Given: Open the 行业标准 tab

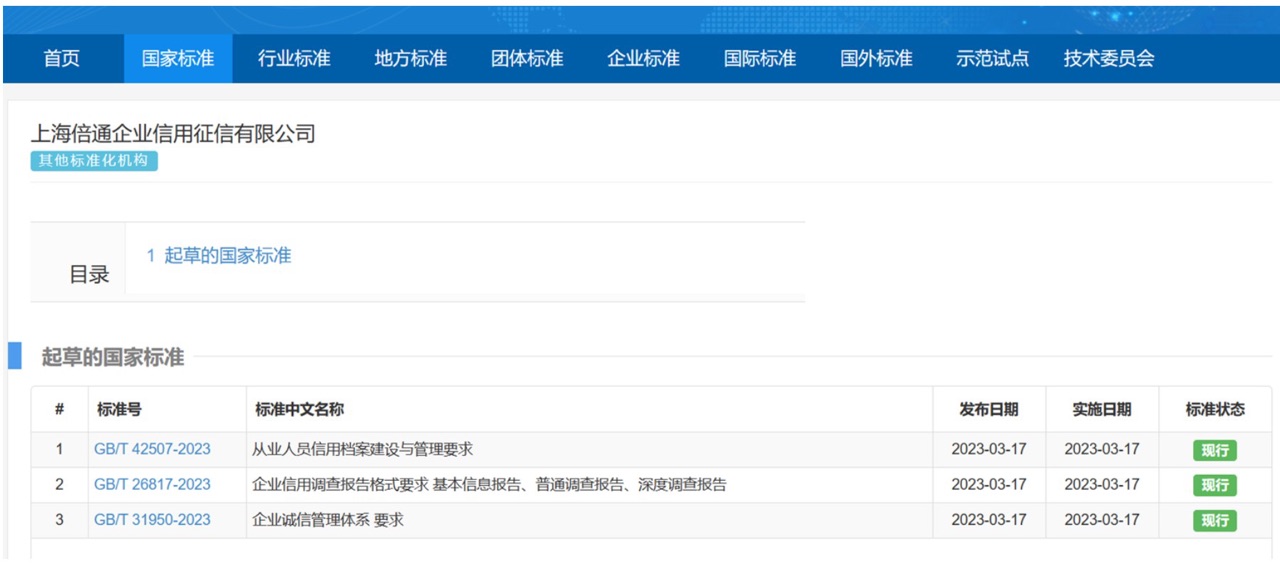Looking at the screenshot, I should point(294,58).
